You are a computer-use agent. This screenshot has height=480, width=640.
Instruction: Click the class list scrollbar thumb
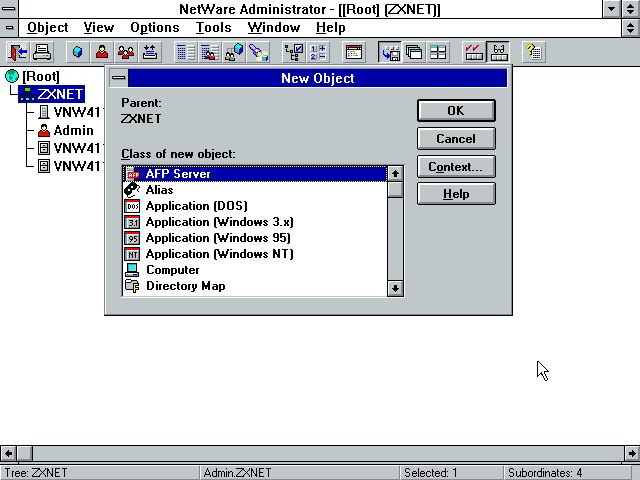coord(395,190)
